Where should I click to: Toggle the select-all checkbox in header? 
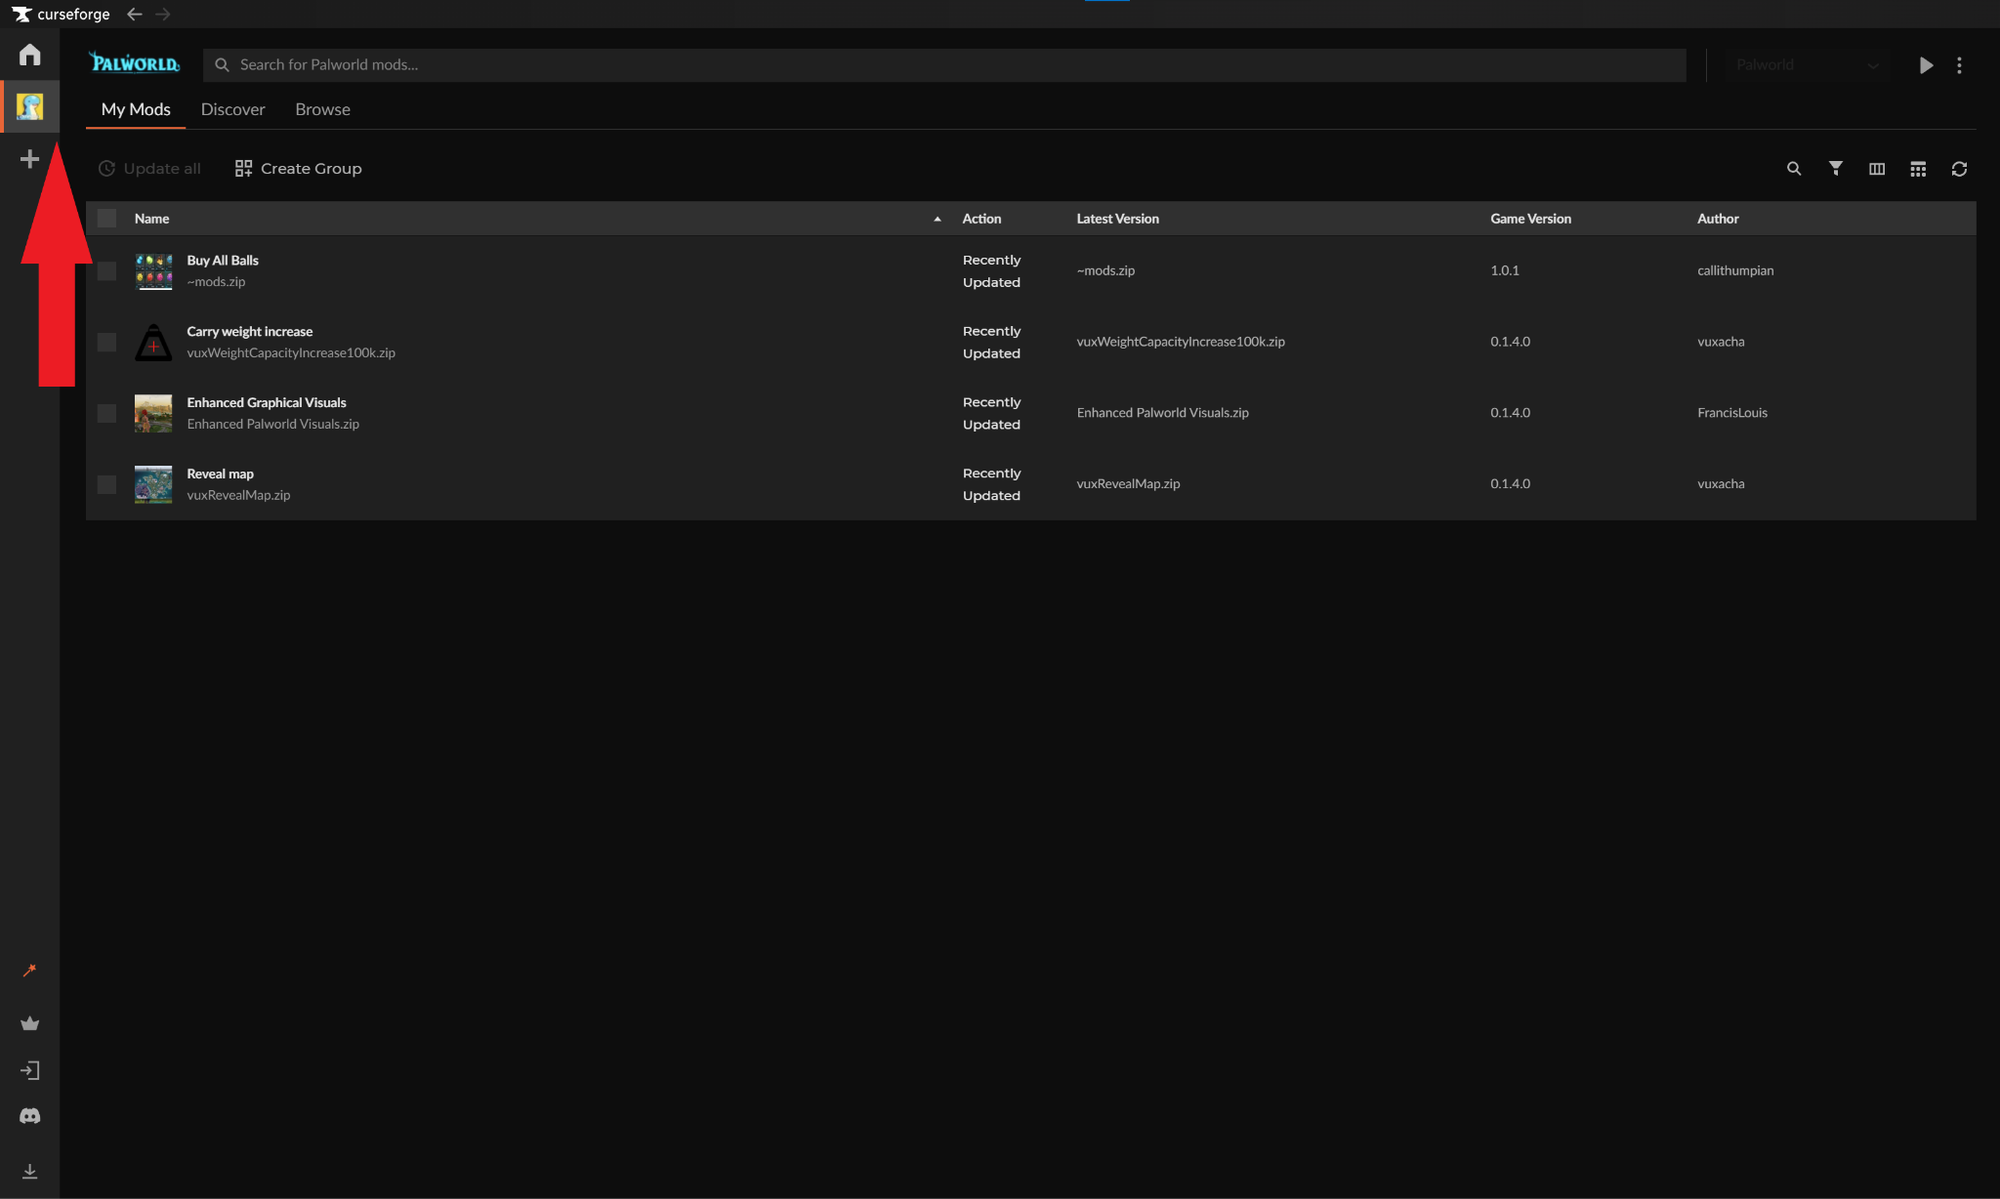tap(107, 218)
